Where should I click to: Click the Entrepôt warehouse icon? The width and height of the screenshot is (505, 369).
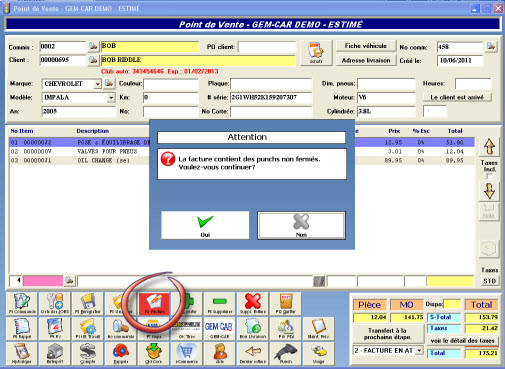55,354
